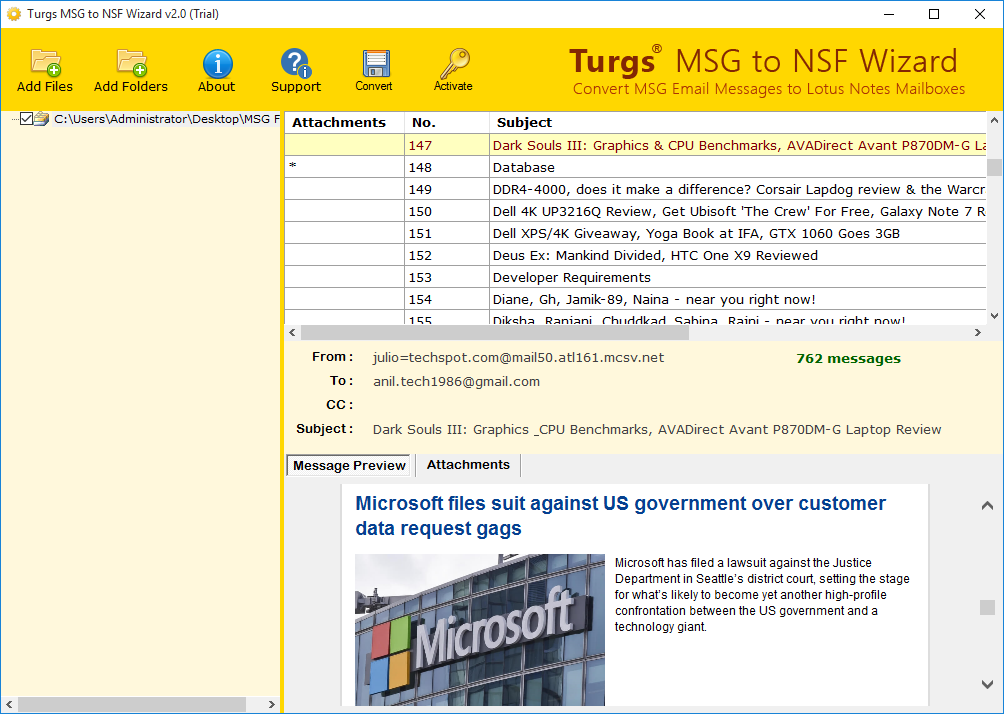Click the folder tree horizontal scrollbar thumb
The image size is (1004, 714).
pyautogui.click(x=132, y=704)
